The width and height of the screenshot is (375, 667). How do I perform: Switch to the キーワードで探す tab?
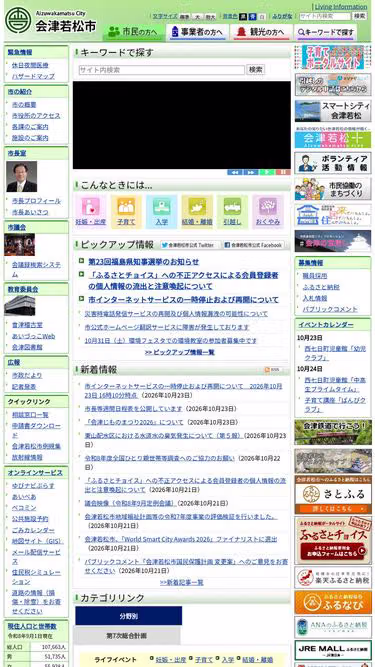(x=326, y=32)
